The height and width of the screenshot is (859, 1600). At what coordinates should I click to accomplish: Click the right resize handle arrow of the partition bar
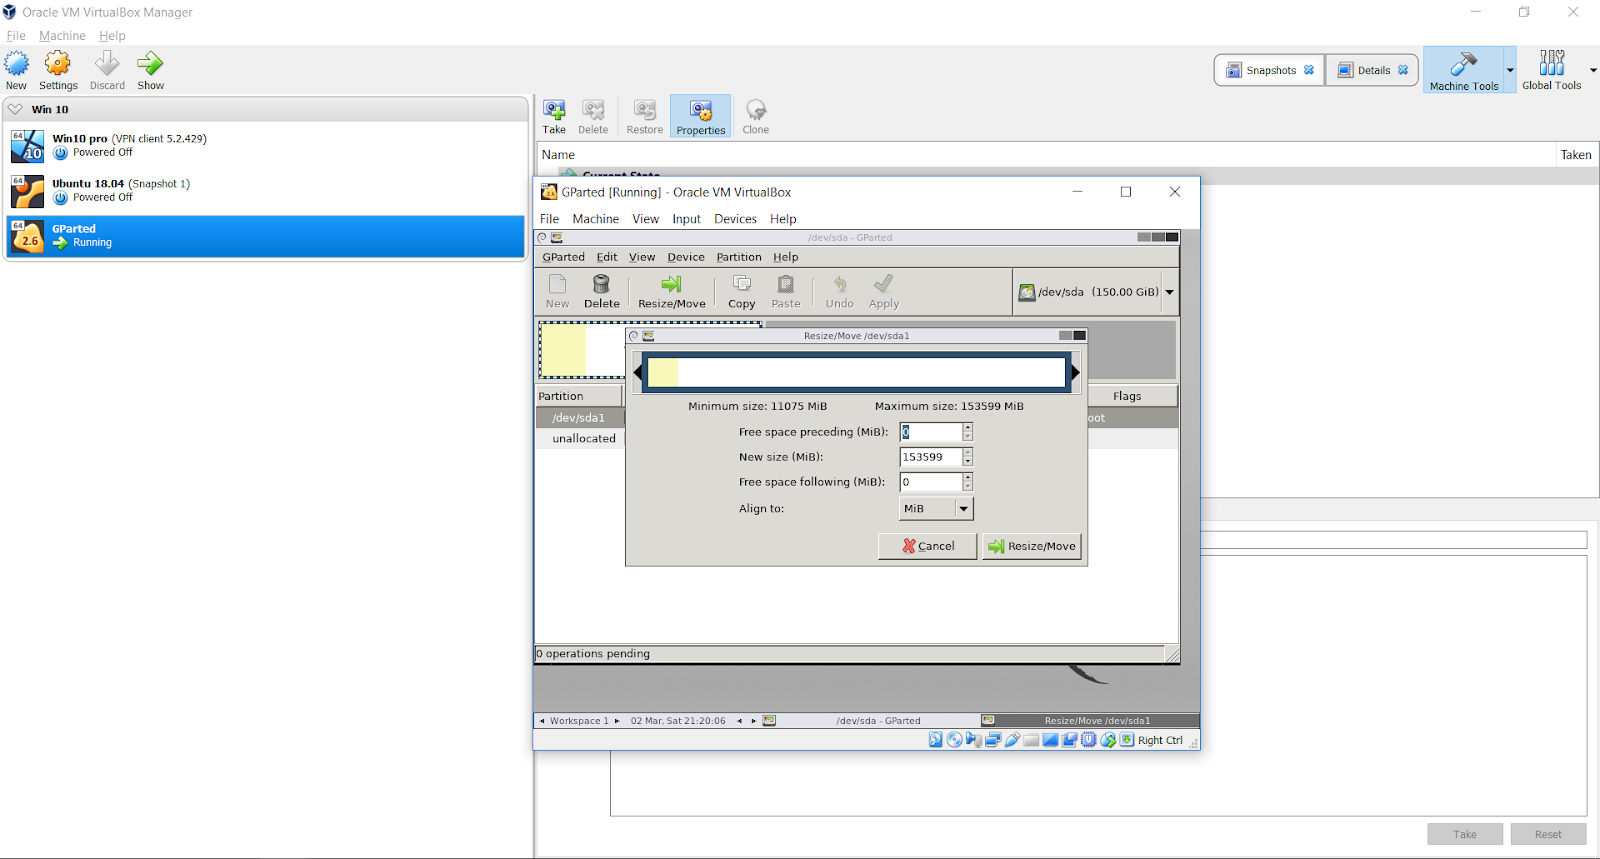(x=1075, y=372)
